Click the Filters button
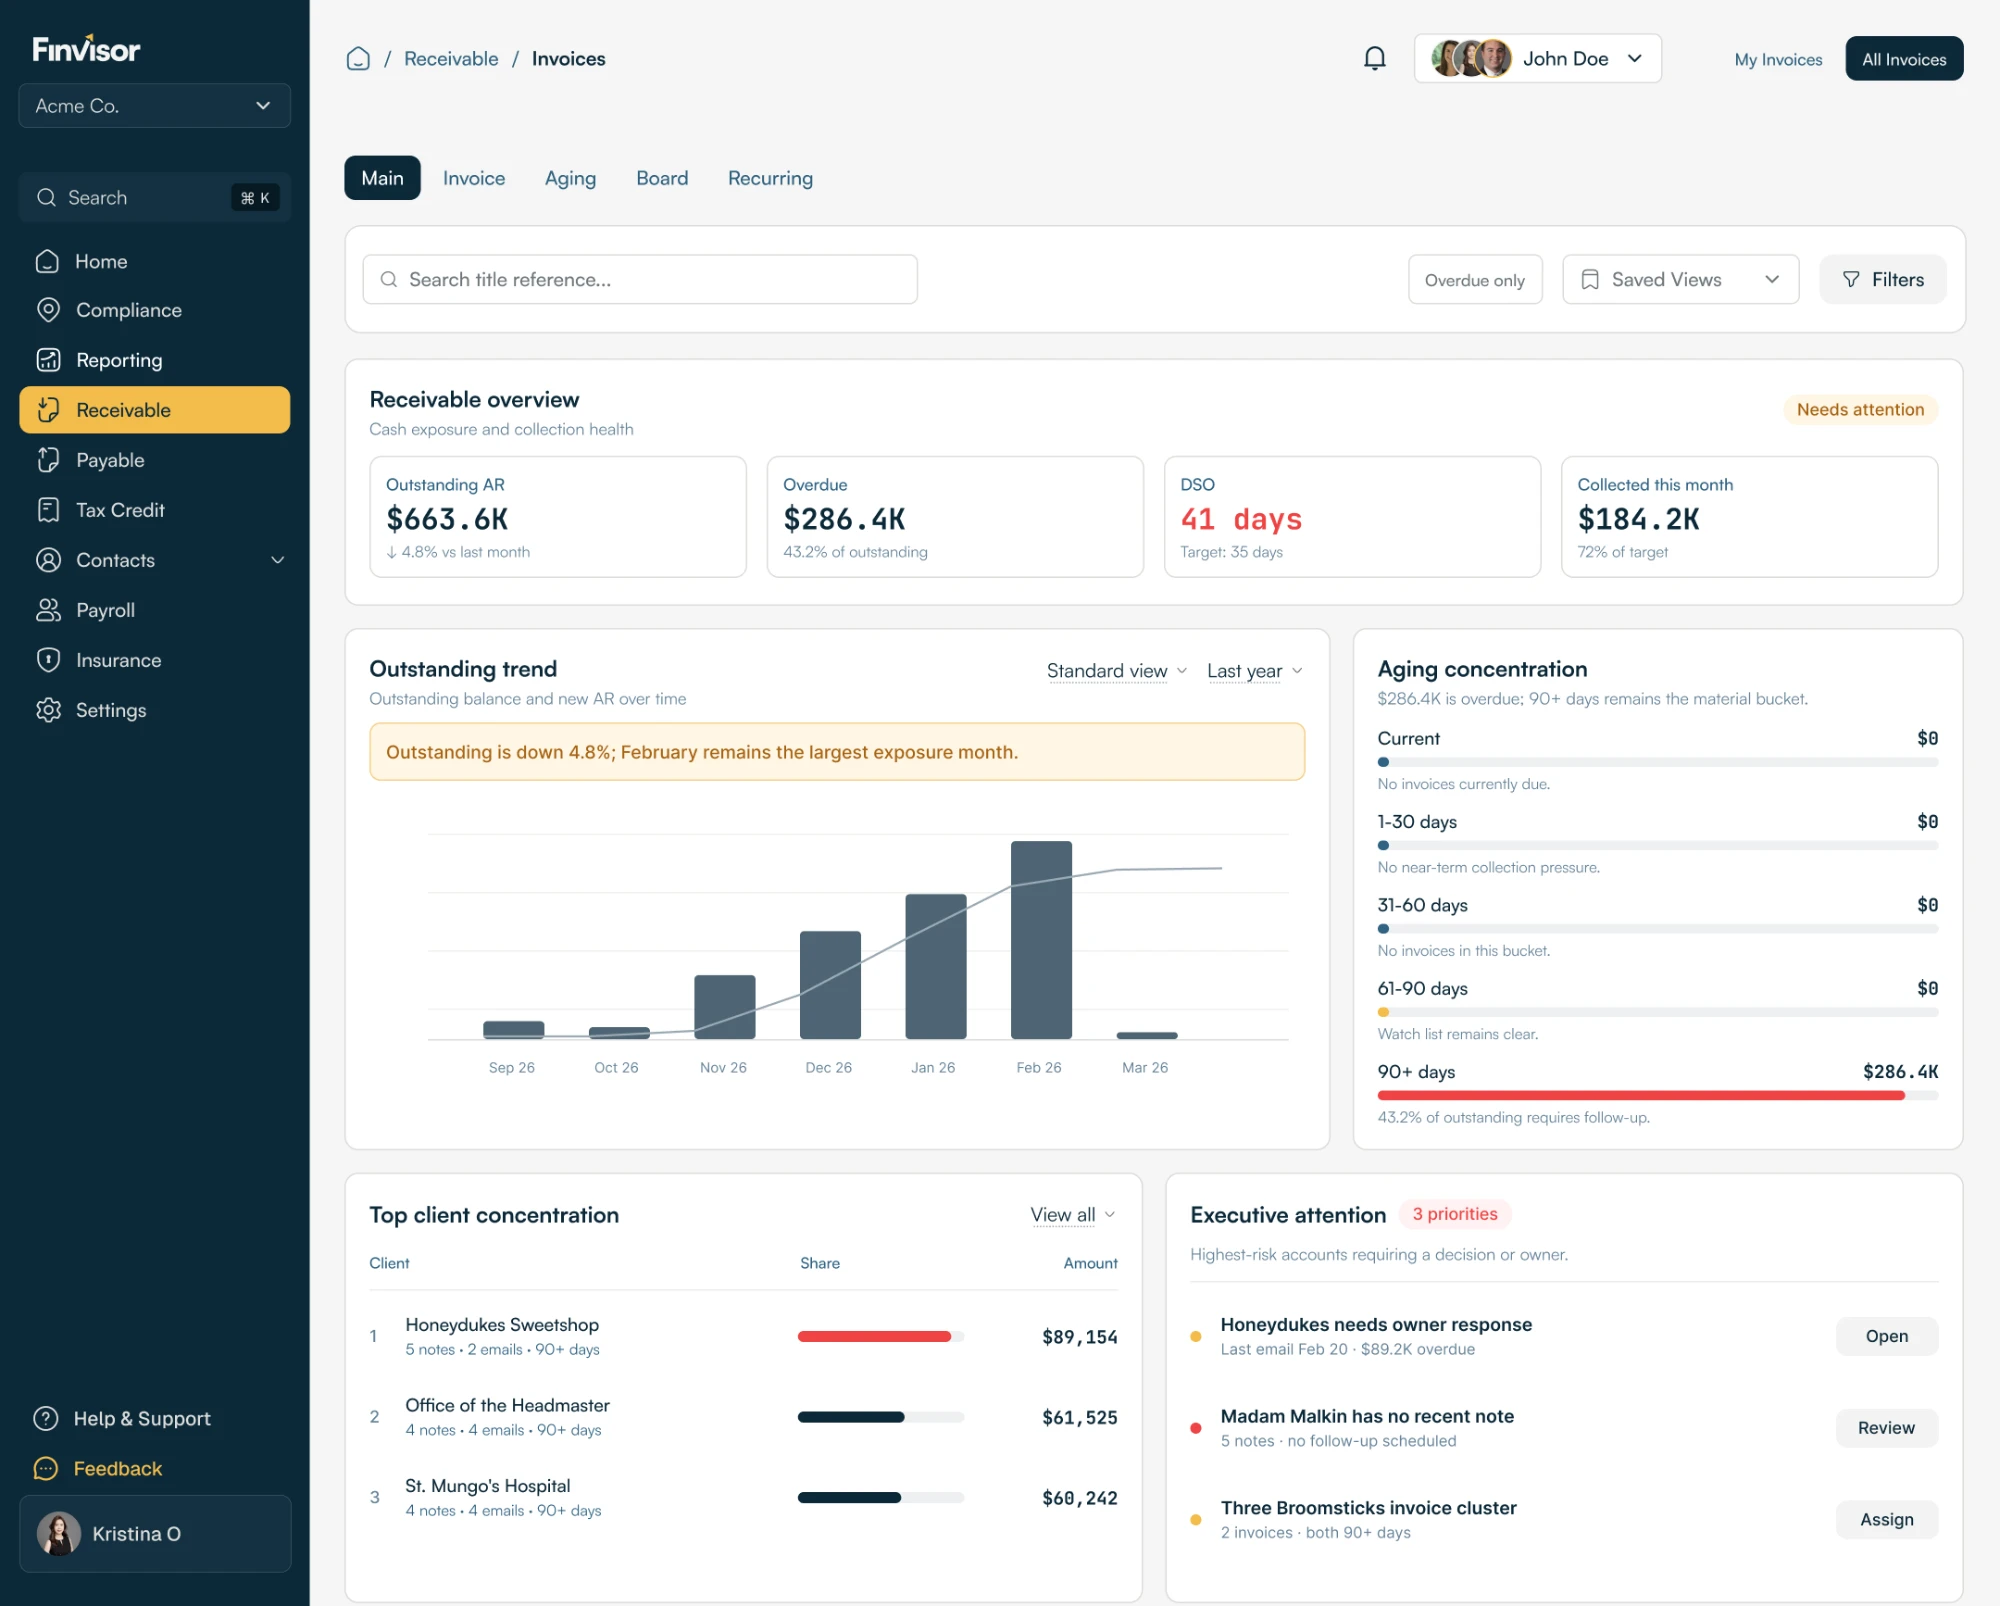The height and width of the screenshot is (1606, 2000). point(1882,280)
